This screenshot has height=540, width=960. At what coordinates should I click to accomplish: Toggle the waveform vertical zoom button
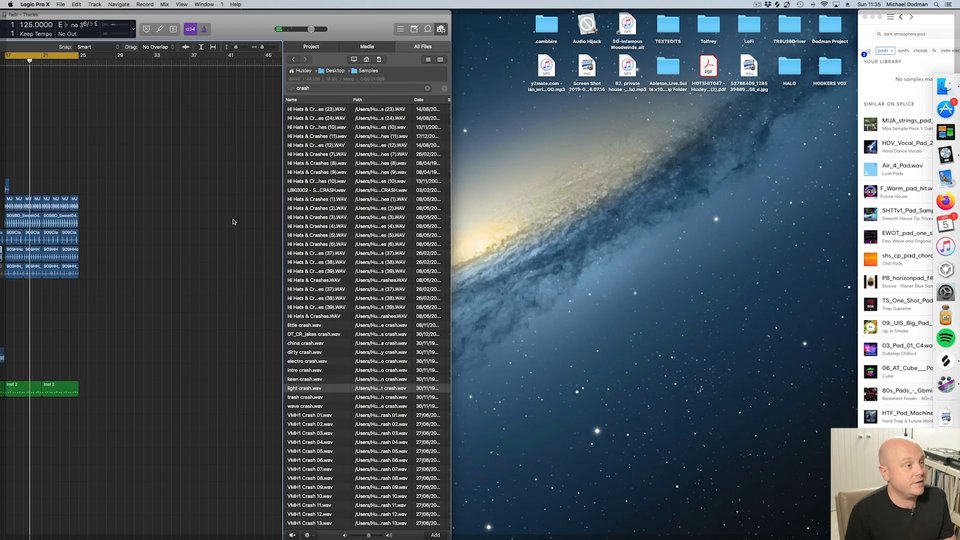[186, 47]
